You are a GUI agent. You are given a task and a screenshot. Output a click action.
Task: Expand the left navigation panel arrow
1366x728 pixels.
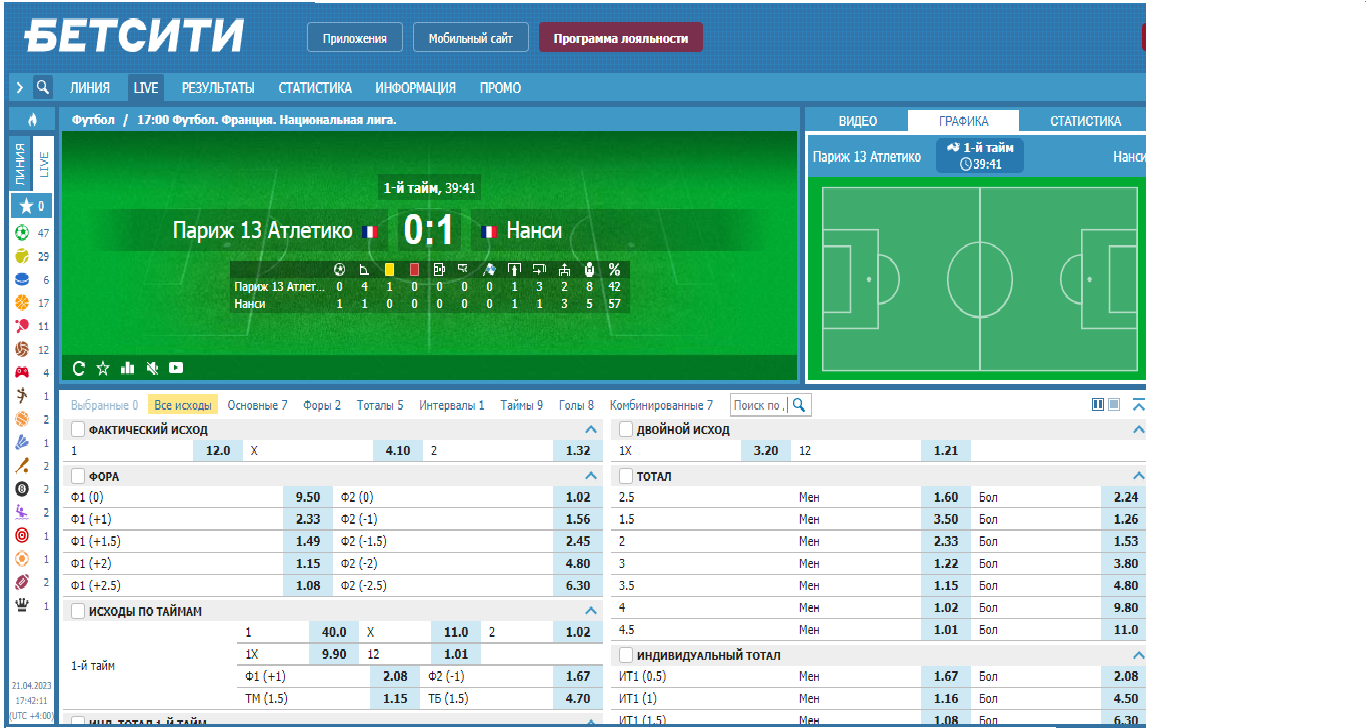pyautogui.click(x=19, y=87)
